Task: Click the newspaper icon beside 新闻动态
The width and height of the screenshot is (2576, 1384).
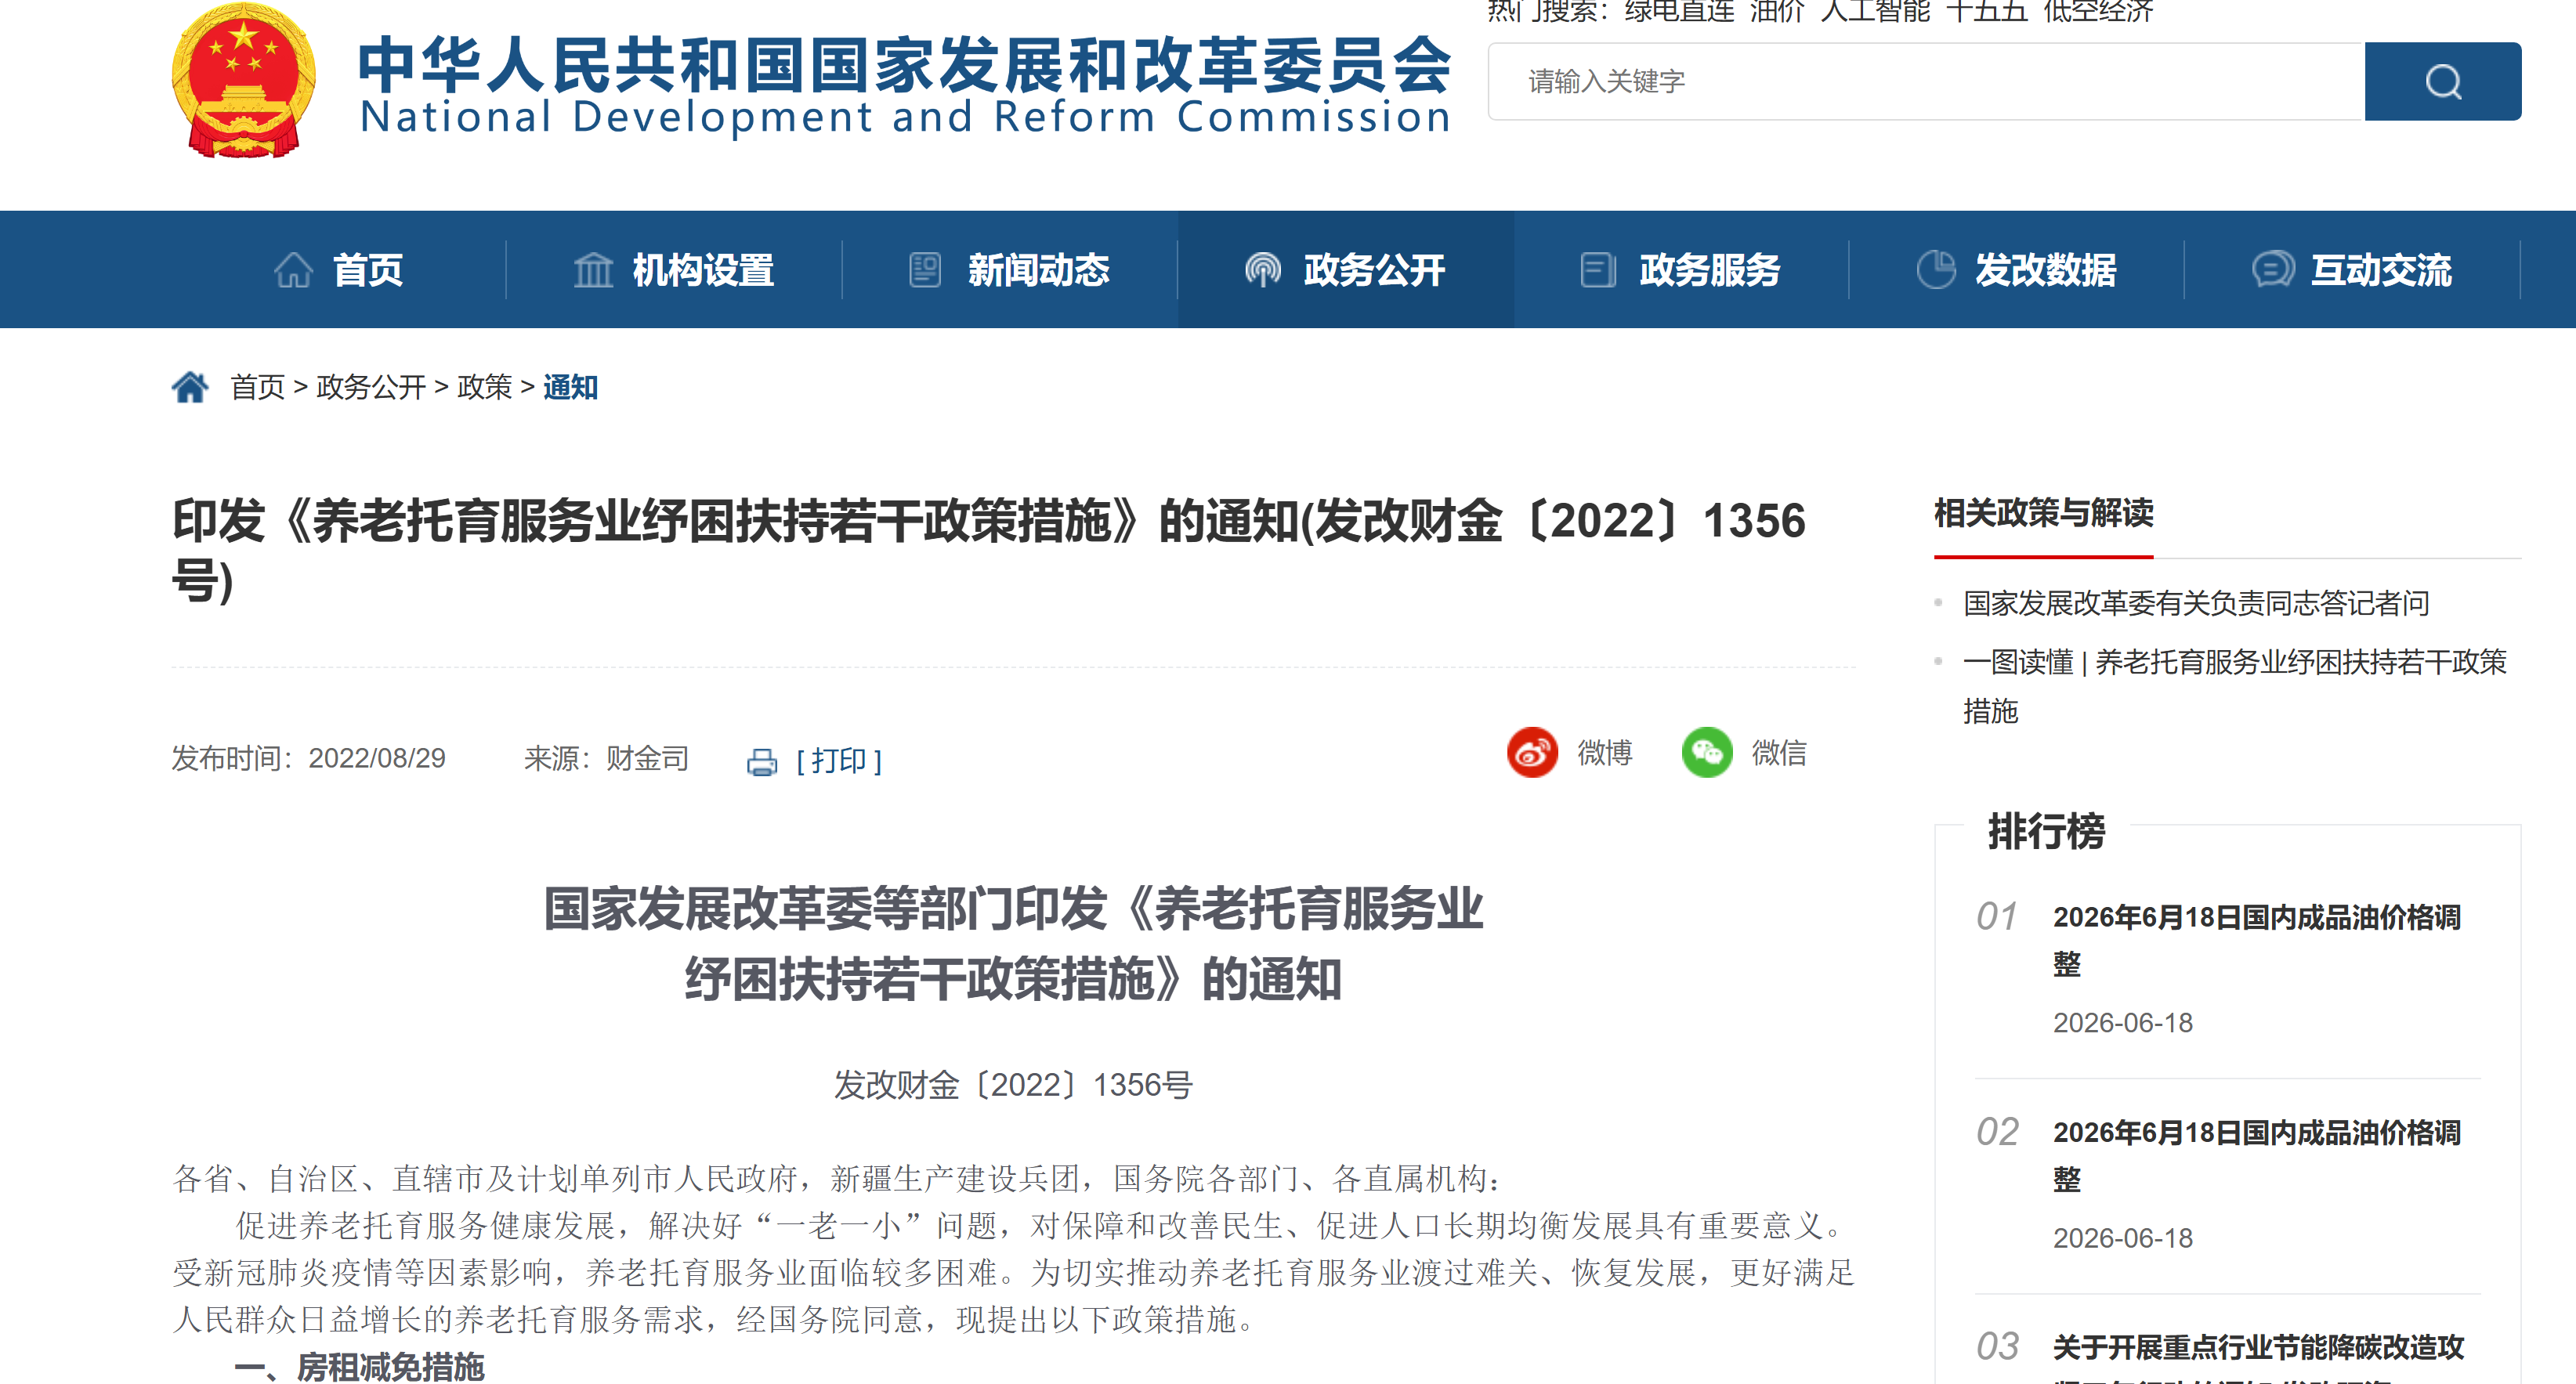Action: pos(925,270)
